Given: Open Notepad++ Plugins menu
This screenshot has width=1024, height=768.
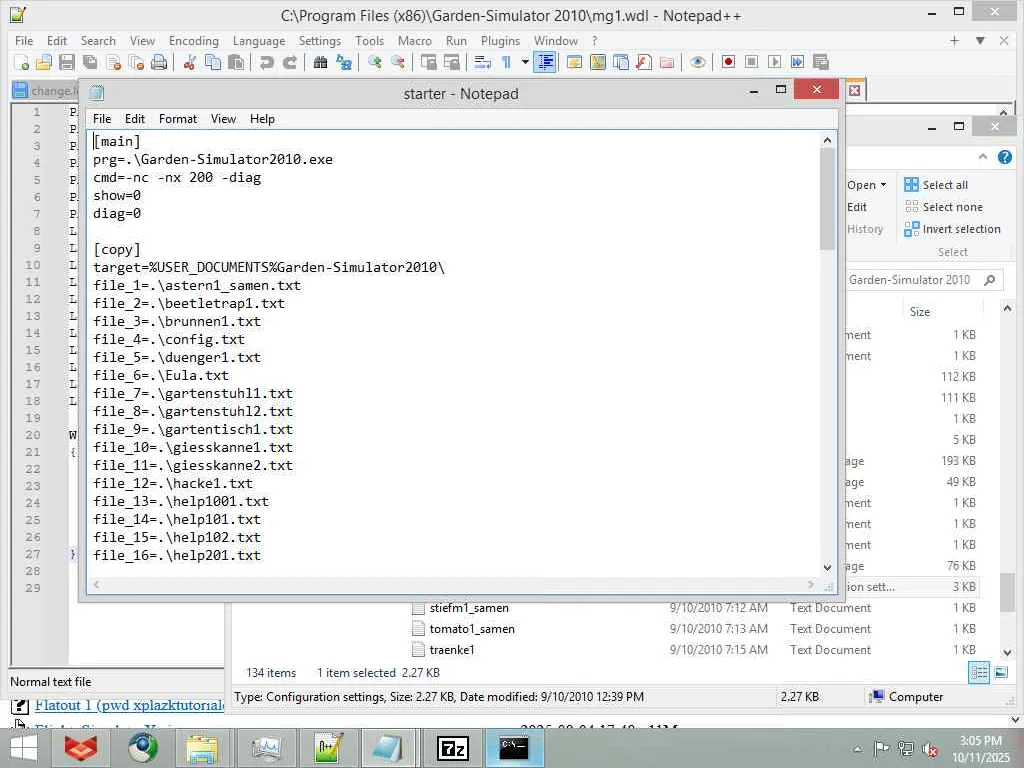Looking at the screenshot, I should [500, 40].
